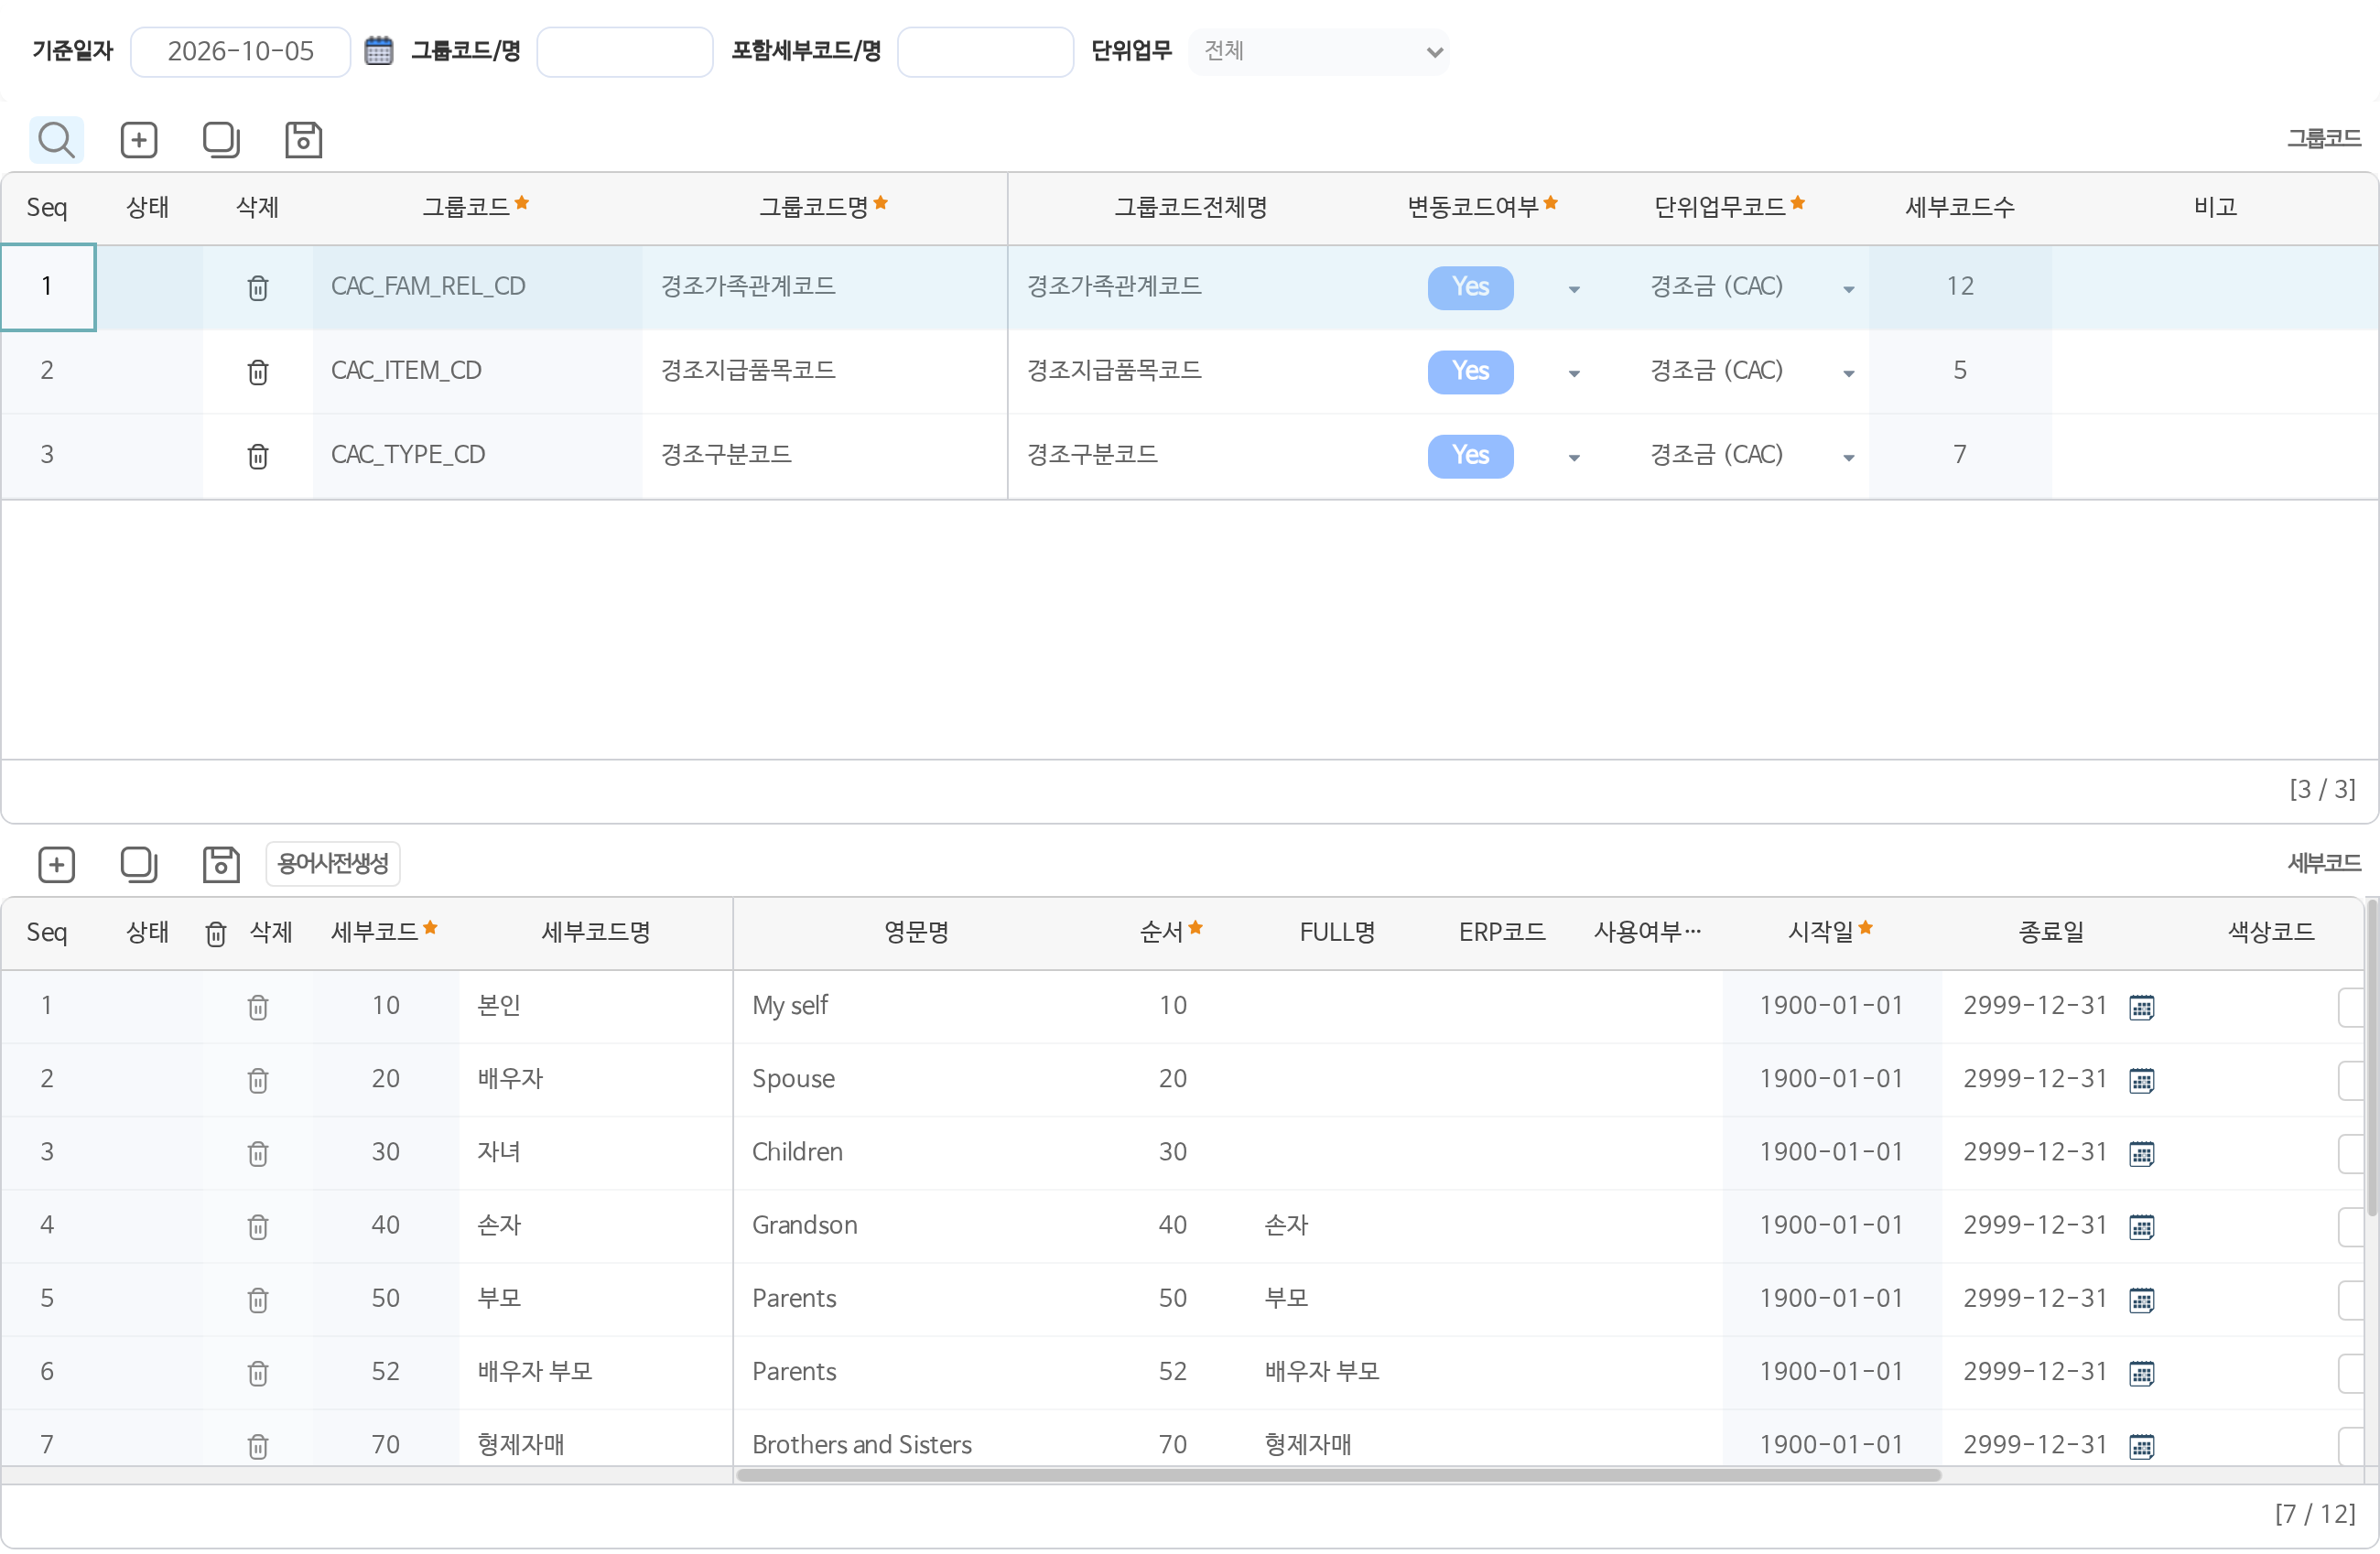2380x1554 pixels.
Task: Open end date calendar for 형제자매 row
Action: (x=2142, y=1446)
